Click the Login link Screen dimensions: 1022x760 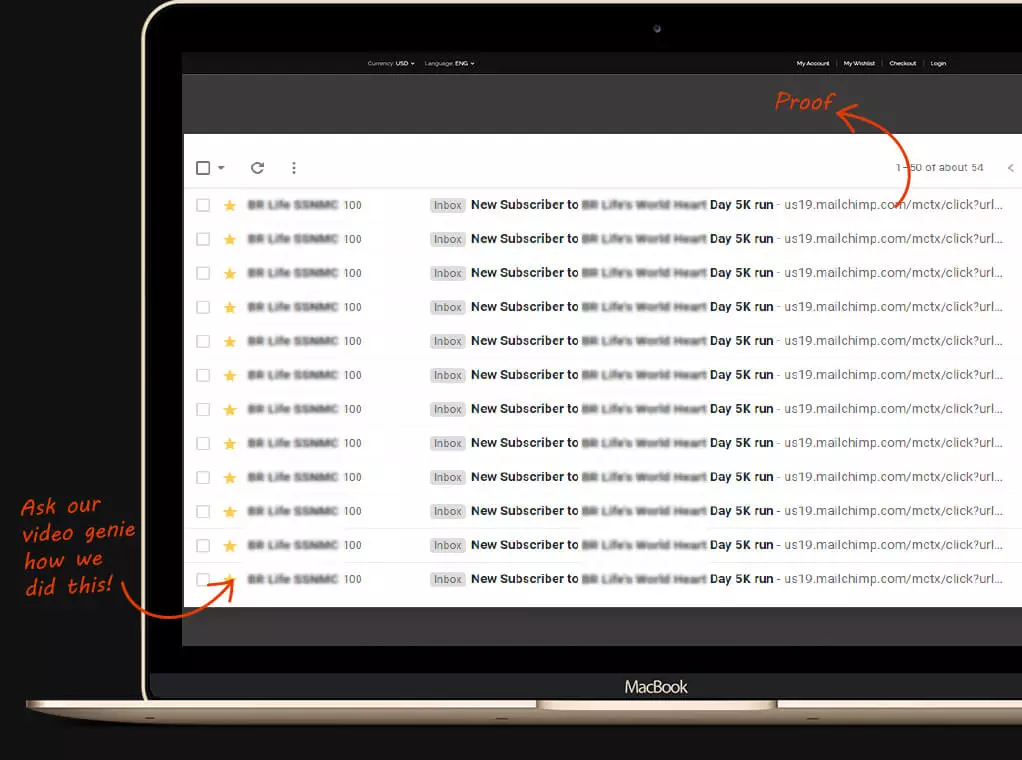(x=938, y=64)
